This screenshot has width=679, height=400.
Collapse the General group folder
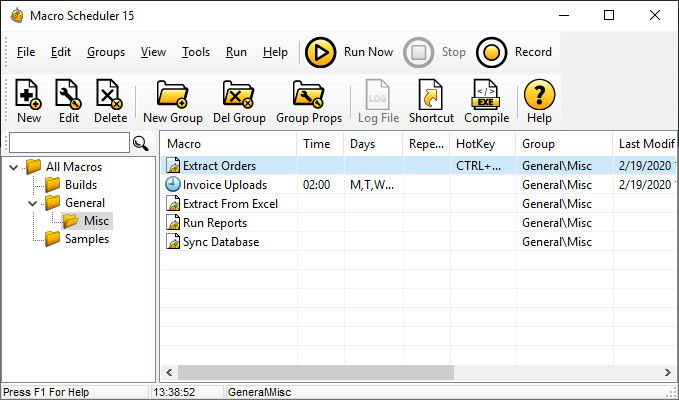tap(31, 203)
